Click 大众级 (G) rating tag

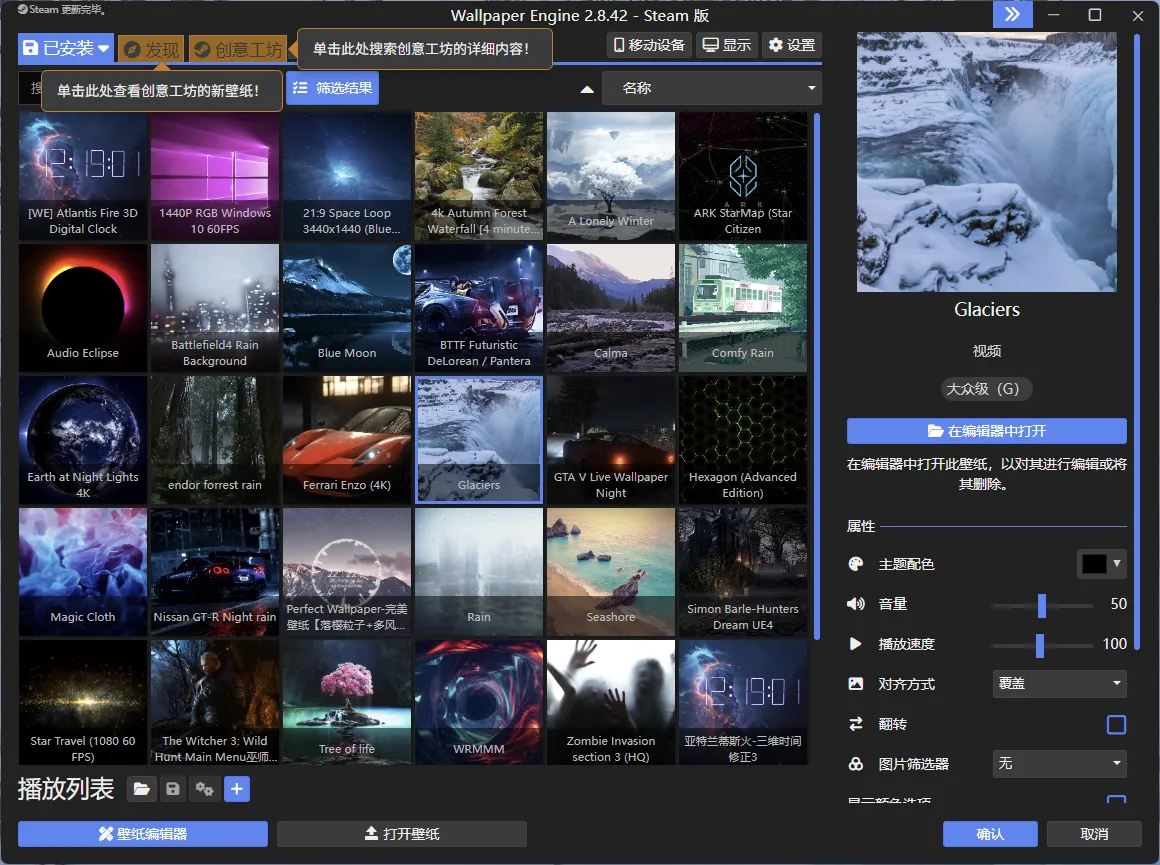(x=986, y=388)
